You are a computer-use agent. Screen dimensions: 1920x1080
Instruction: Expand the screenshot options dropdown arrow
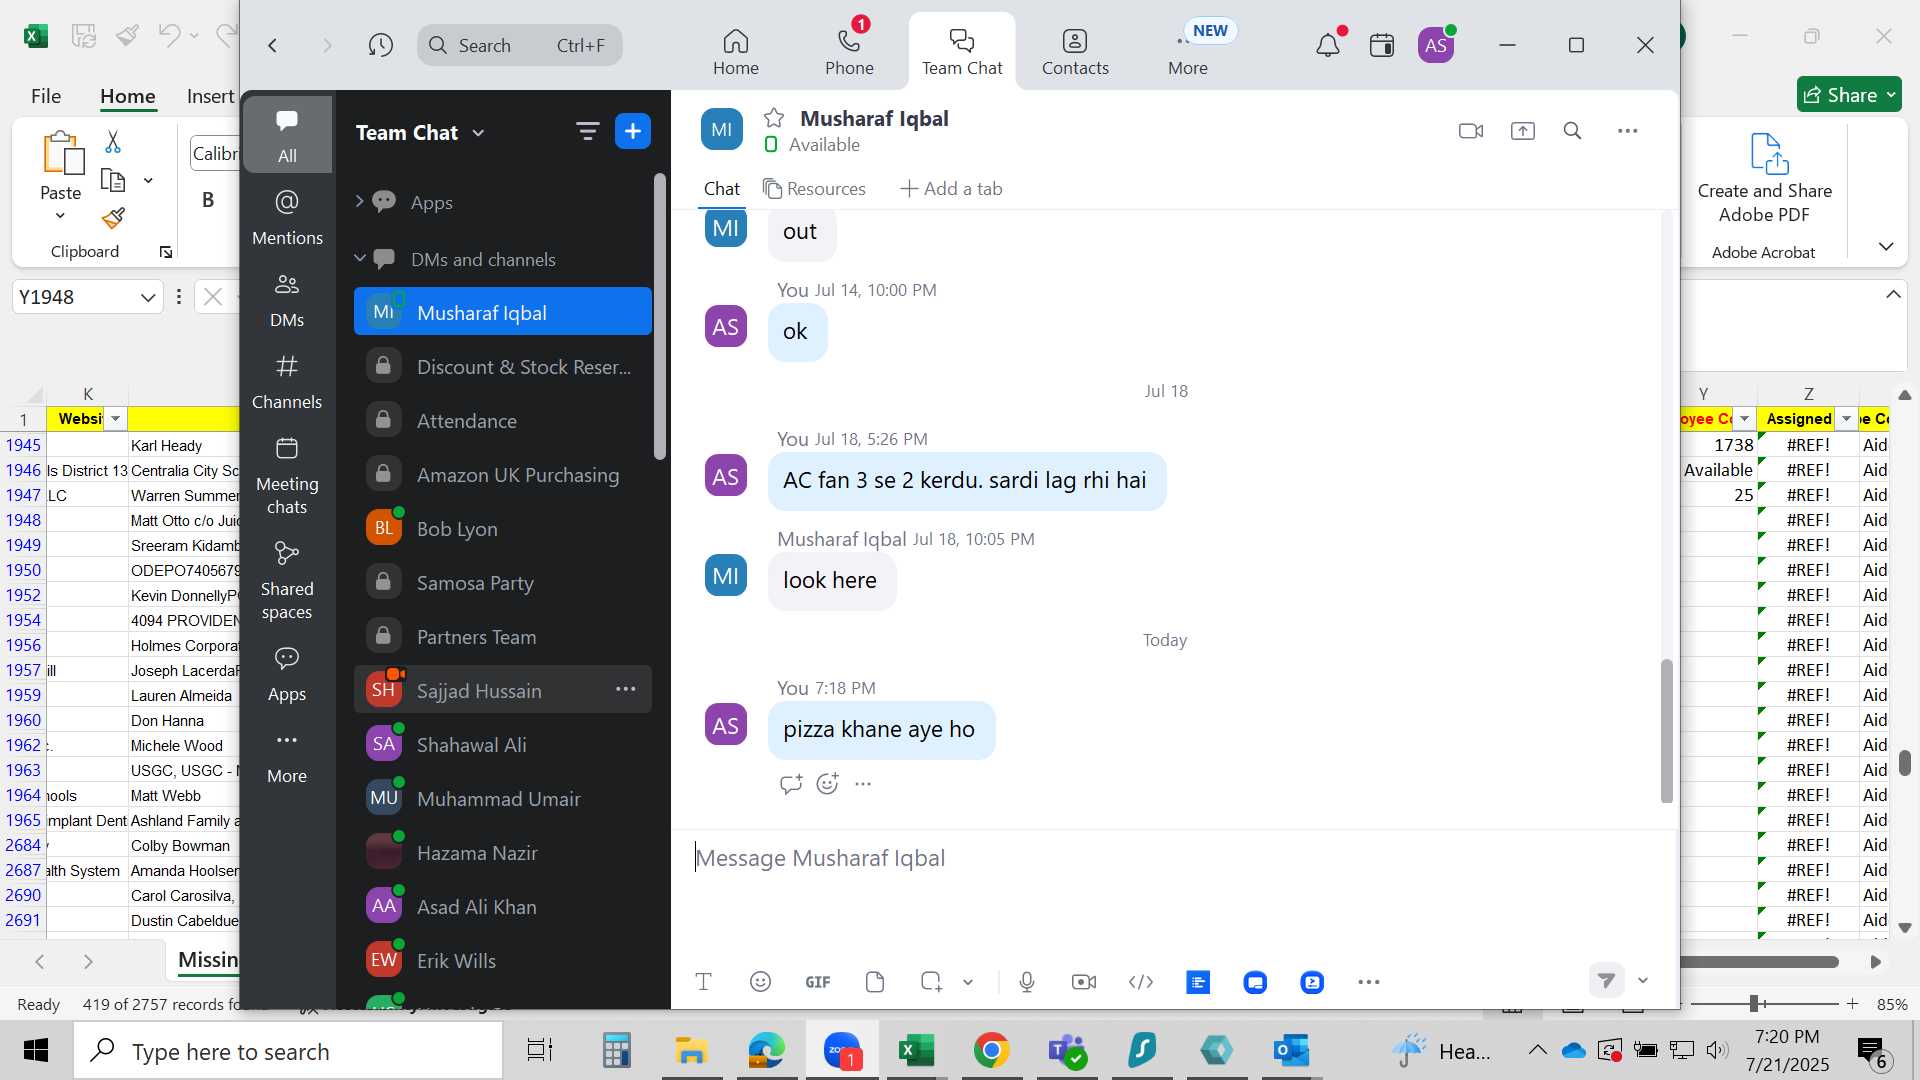968,982
